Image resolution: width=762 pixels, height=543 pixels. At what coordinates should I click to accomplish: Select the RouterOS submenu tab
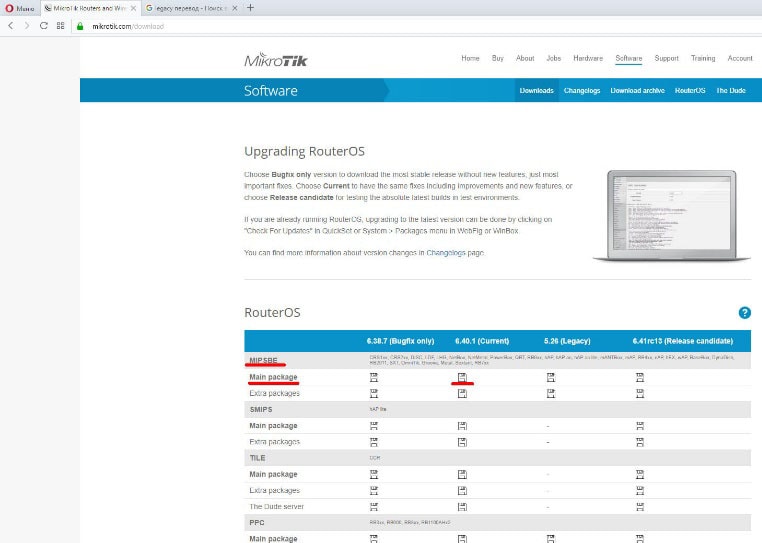click(690, 90)
